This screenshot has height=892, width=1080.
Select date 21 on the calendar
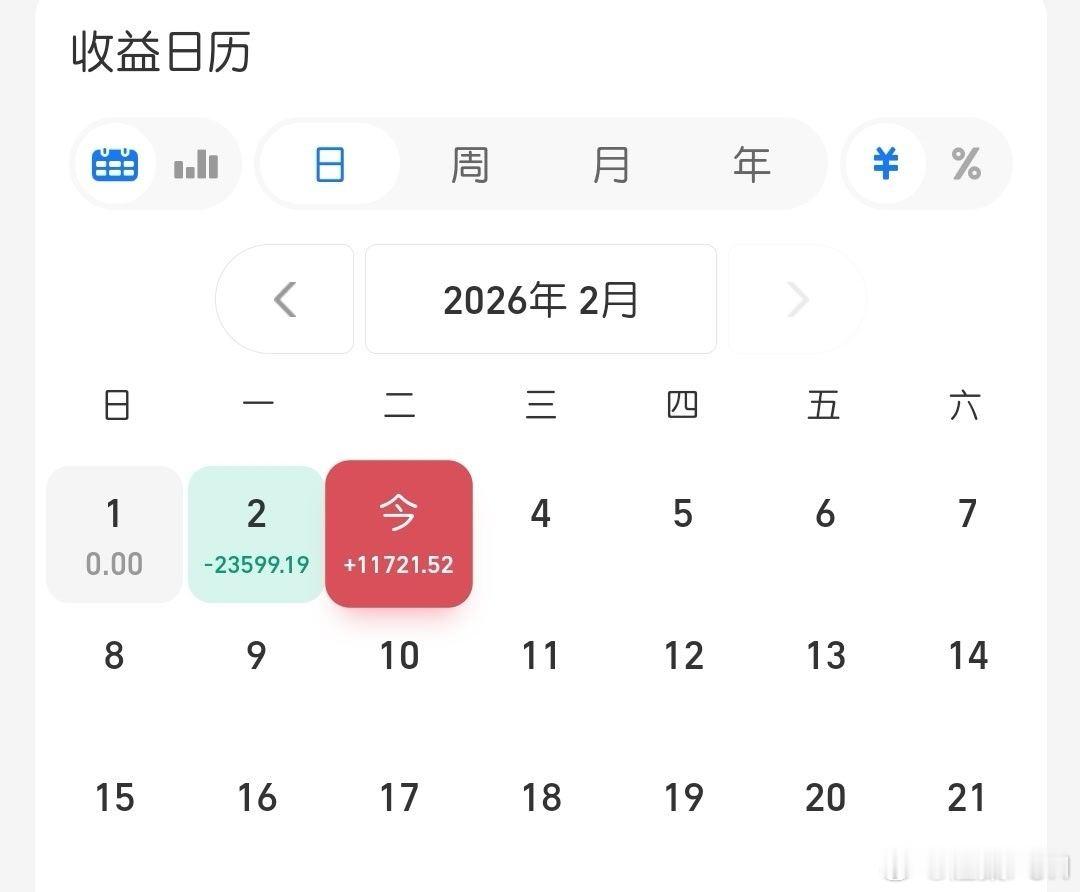click(x=966, y=797)
